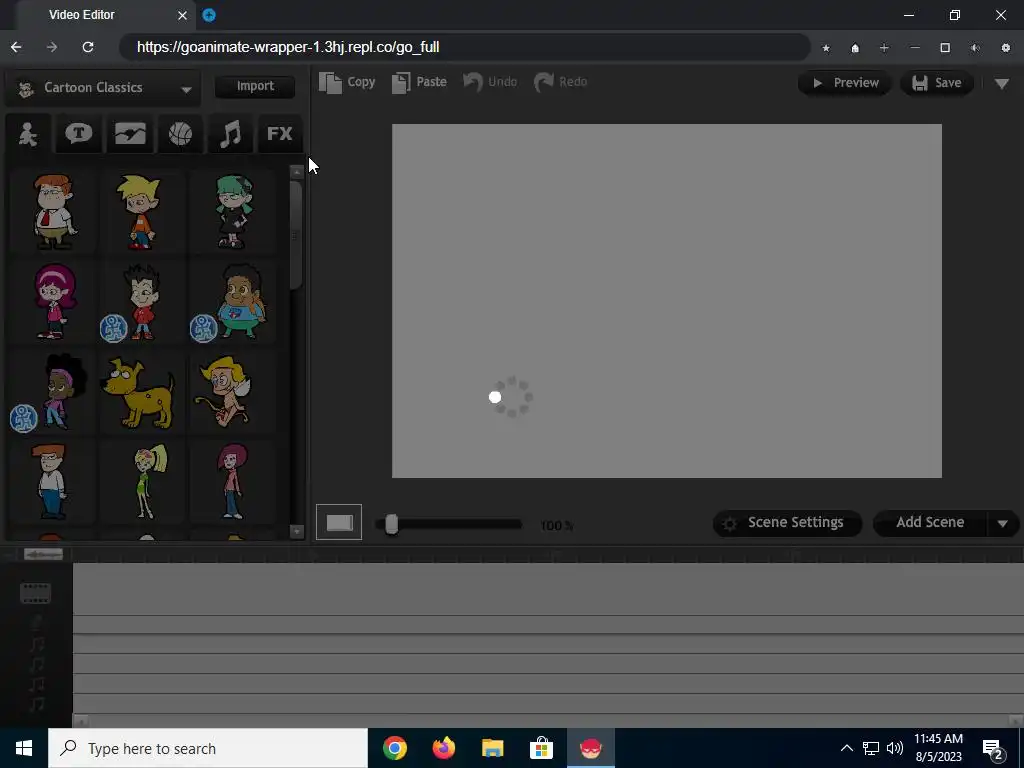Click the Undo button

[x=490, y=82]
